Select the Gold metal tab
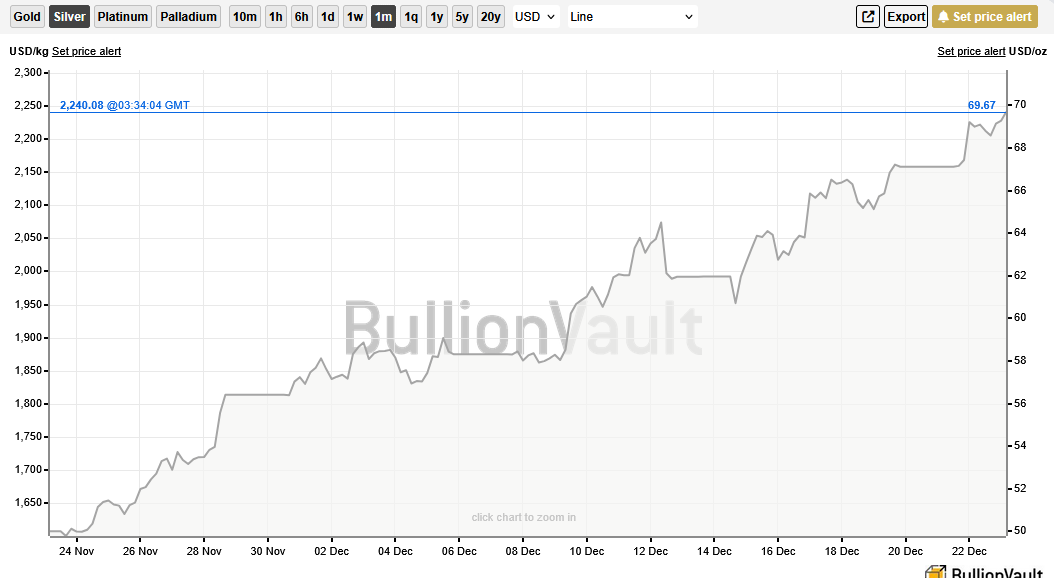Viewport: 1054px width, 578px height. pos(27,17)
